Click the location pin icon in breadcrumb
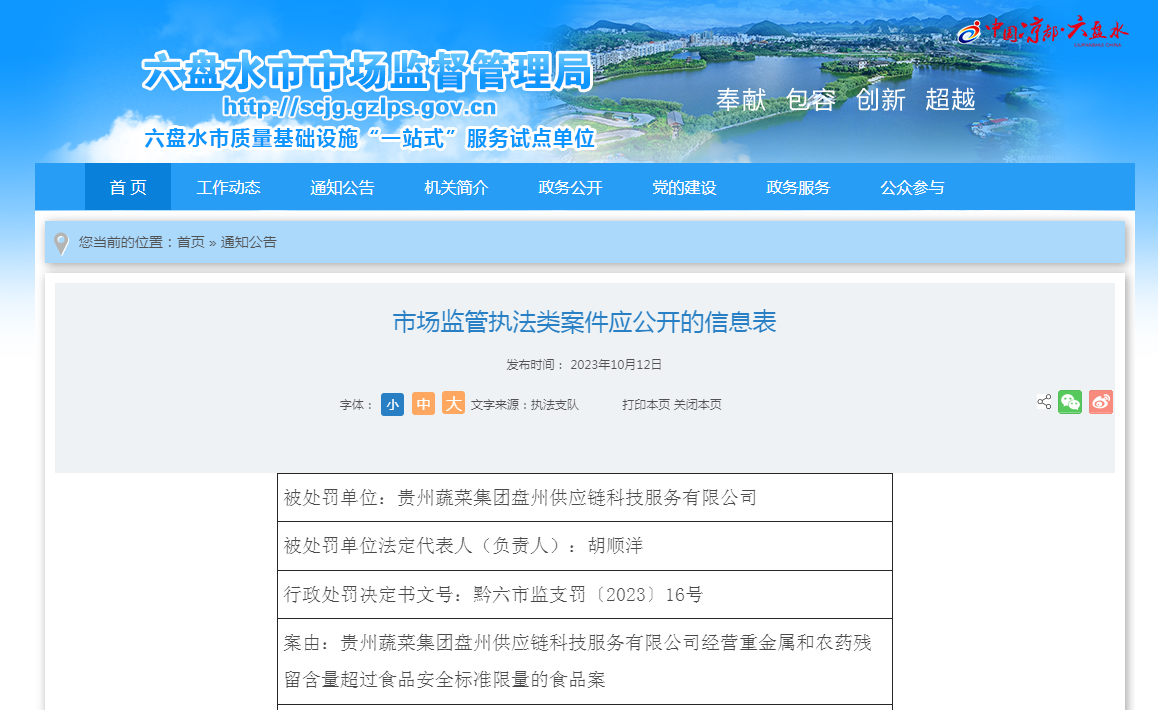The image size is (1158, 710). [61, 243]
